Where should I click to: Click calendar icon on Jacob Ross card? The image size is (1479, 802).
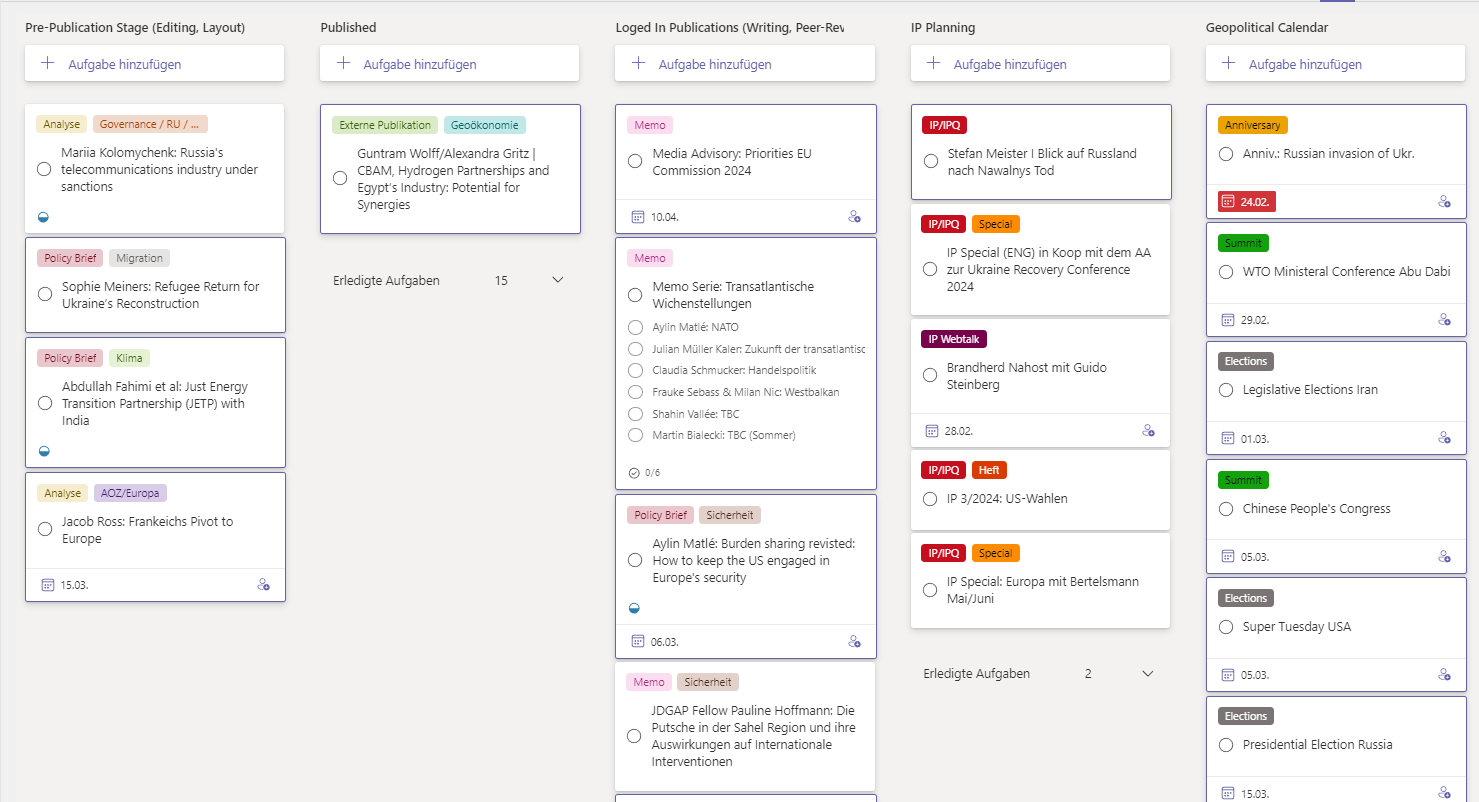point(47,585)
